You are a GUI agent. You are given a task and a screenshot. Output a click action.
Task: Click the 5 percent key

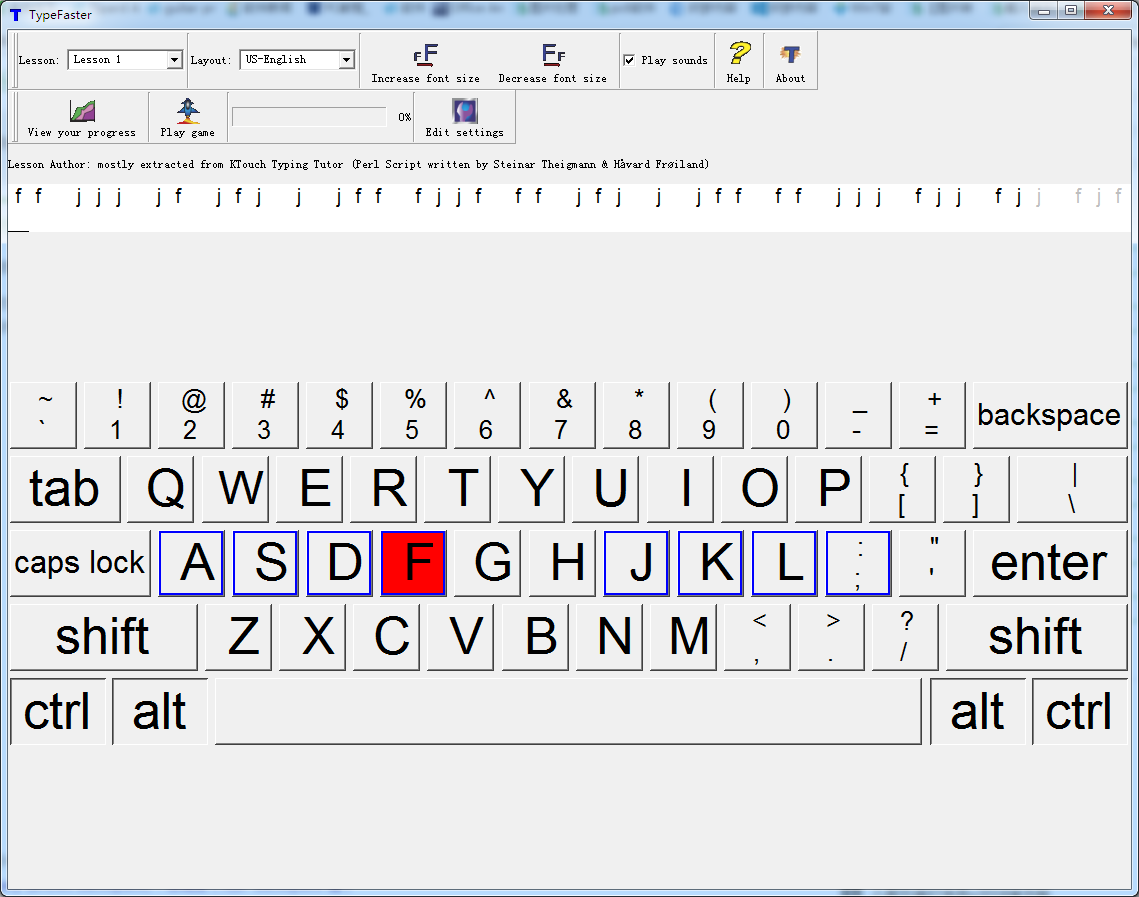coord(413,415)
